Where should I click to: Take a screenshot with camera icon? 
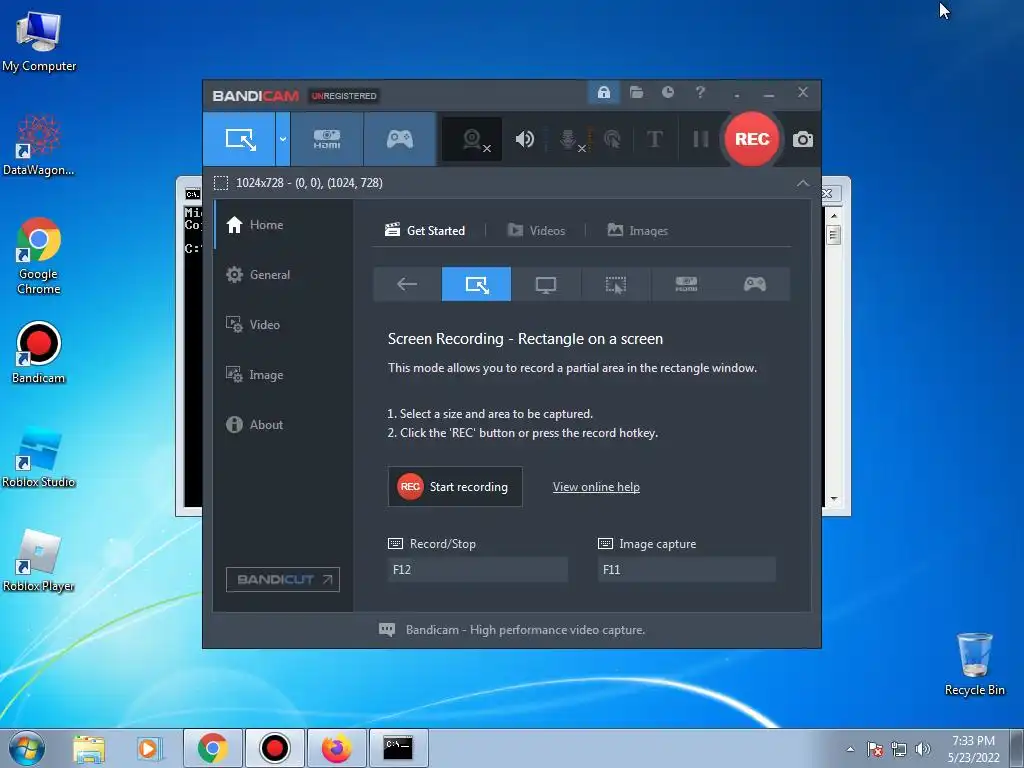pos(803,139)
